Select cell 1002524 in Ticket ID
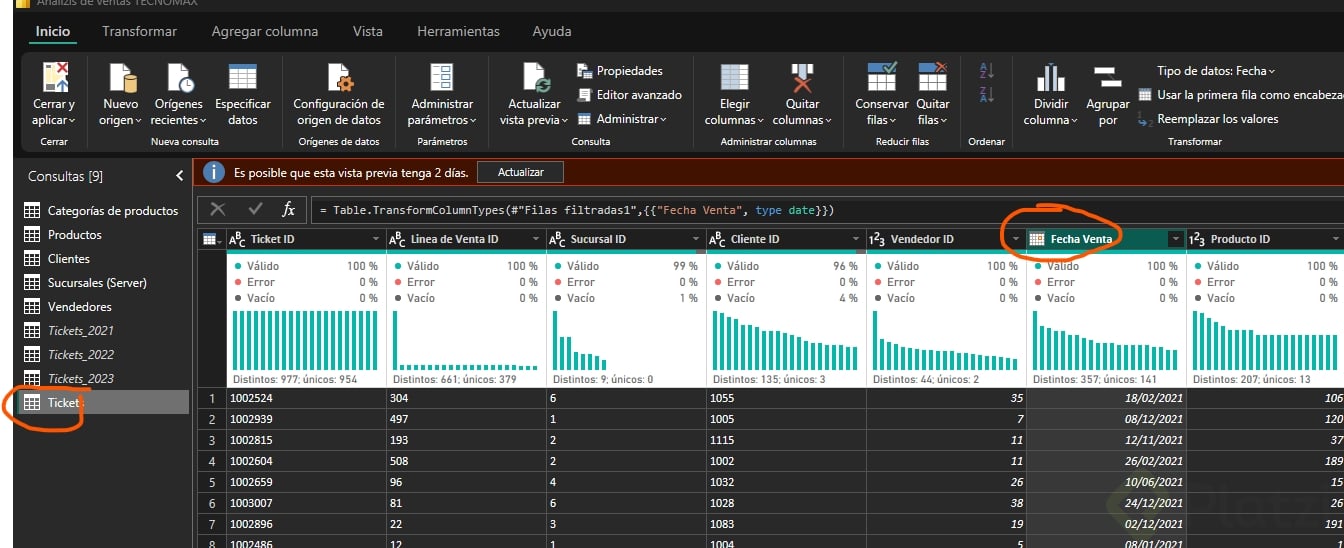The image size is (1344, 548). 306,398
